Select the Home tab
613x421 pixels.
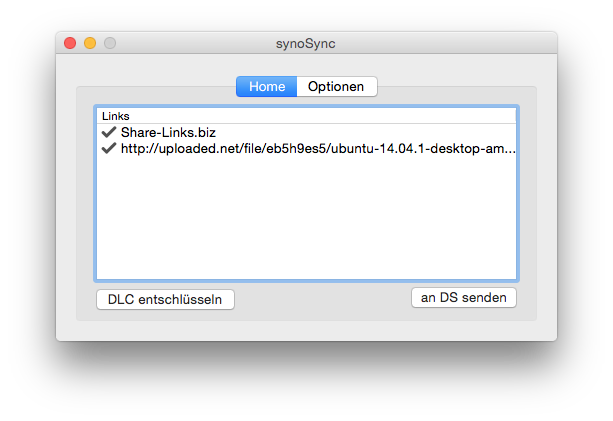(x=267, y=86)
